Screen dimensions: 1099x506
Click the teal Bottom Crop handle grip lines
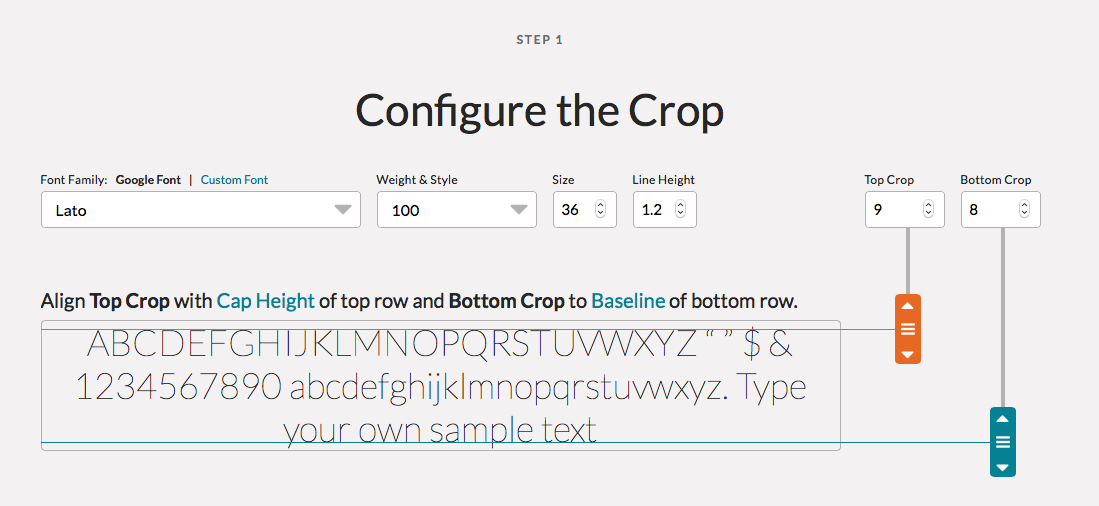click(1002, 442)
